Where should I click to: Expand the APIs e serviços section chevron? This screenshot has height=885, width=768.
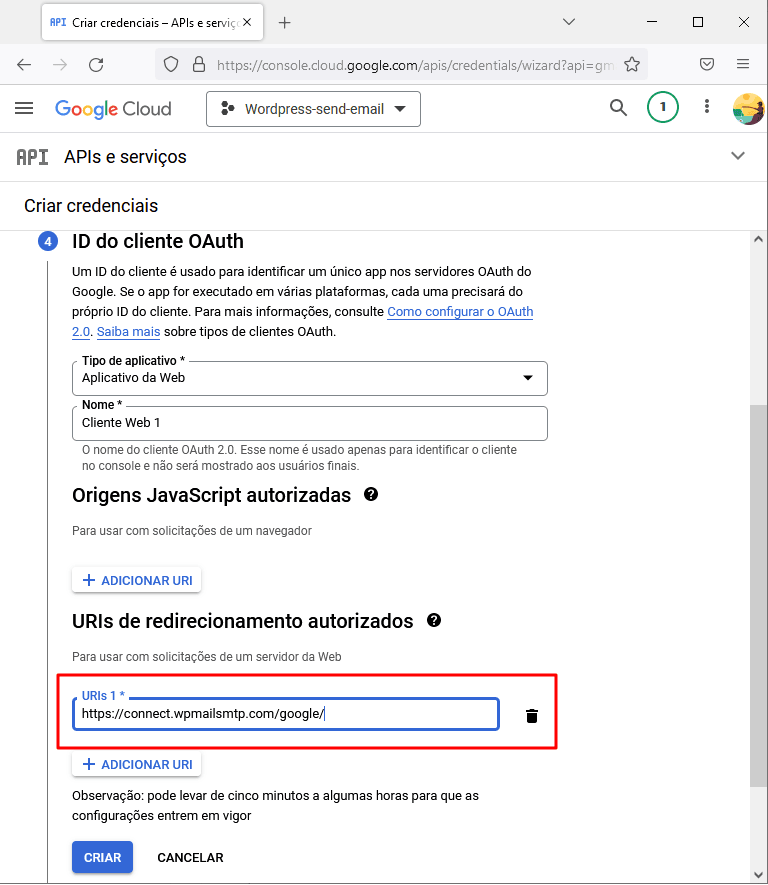point(738,156)
